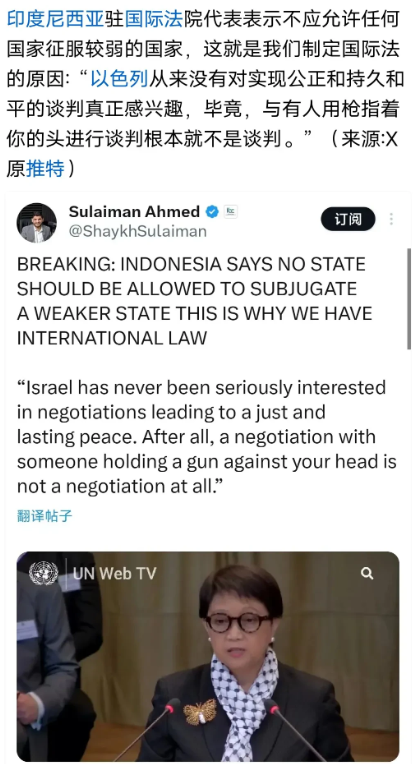Open the Sulaiman Ahmed display name
The image size is (420, 764).
[134, 212]
